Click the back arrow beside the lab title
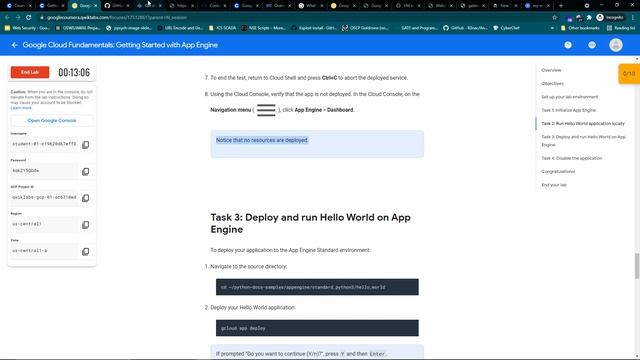Viewport: 640px width, 360px height. point(15,45)
